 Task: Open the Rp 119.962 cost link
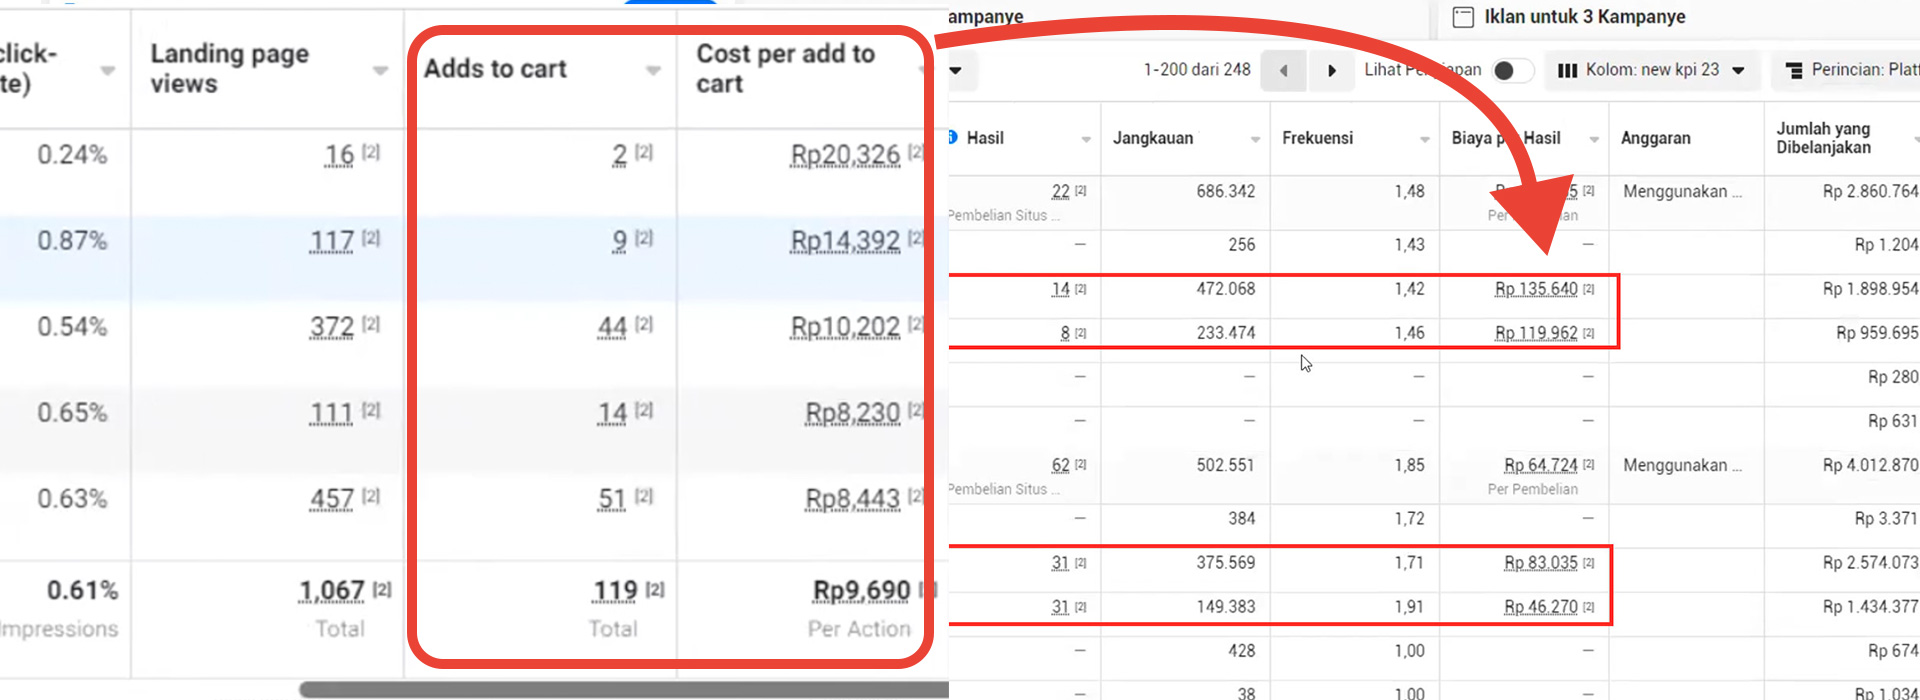tap(1536, 333)
